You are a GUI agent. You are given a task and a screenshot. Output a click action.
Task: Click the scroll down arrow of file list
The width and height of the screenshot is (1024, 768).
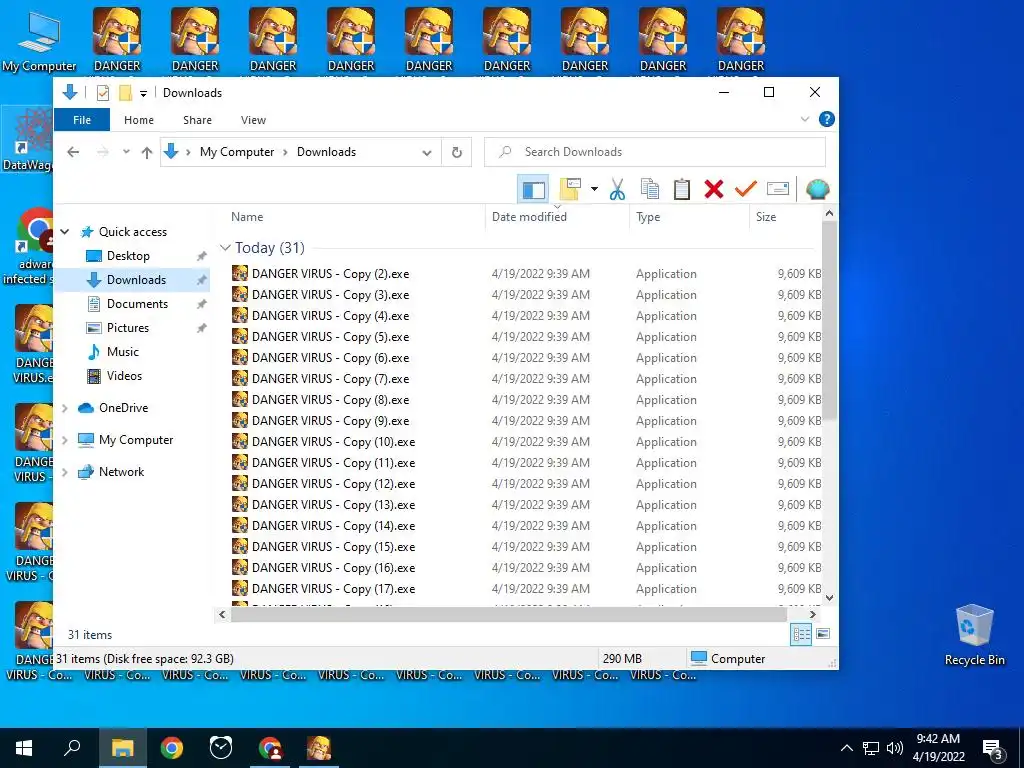829,598
